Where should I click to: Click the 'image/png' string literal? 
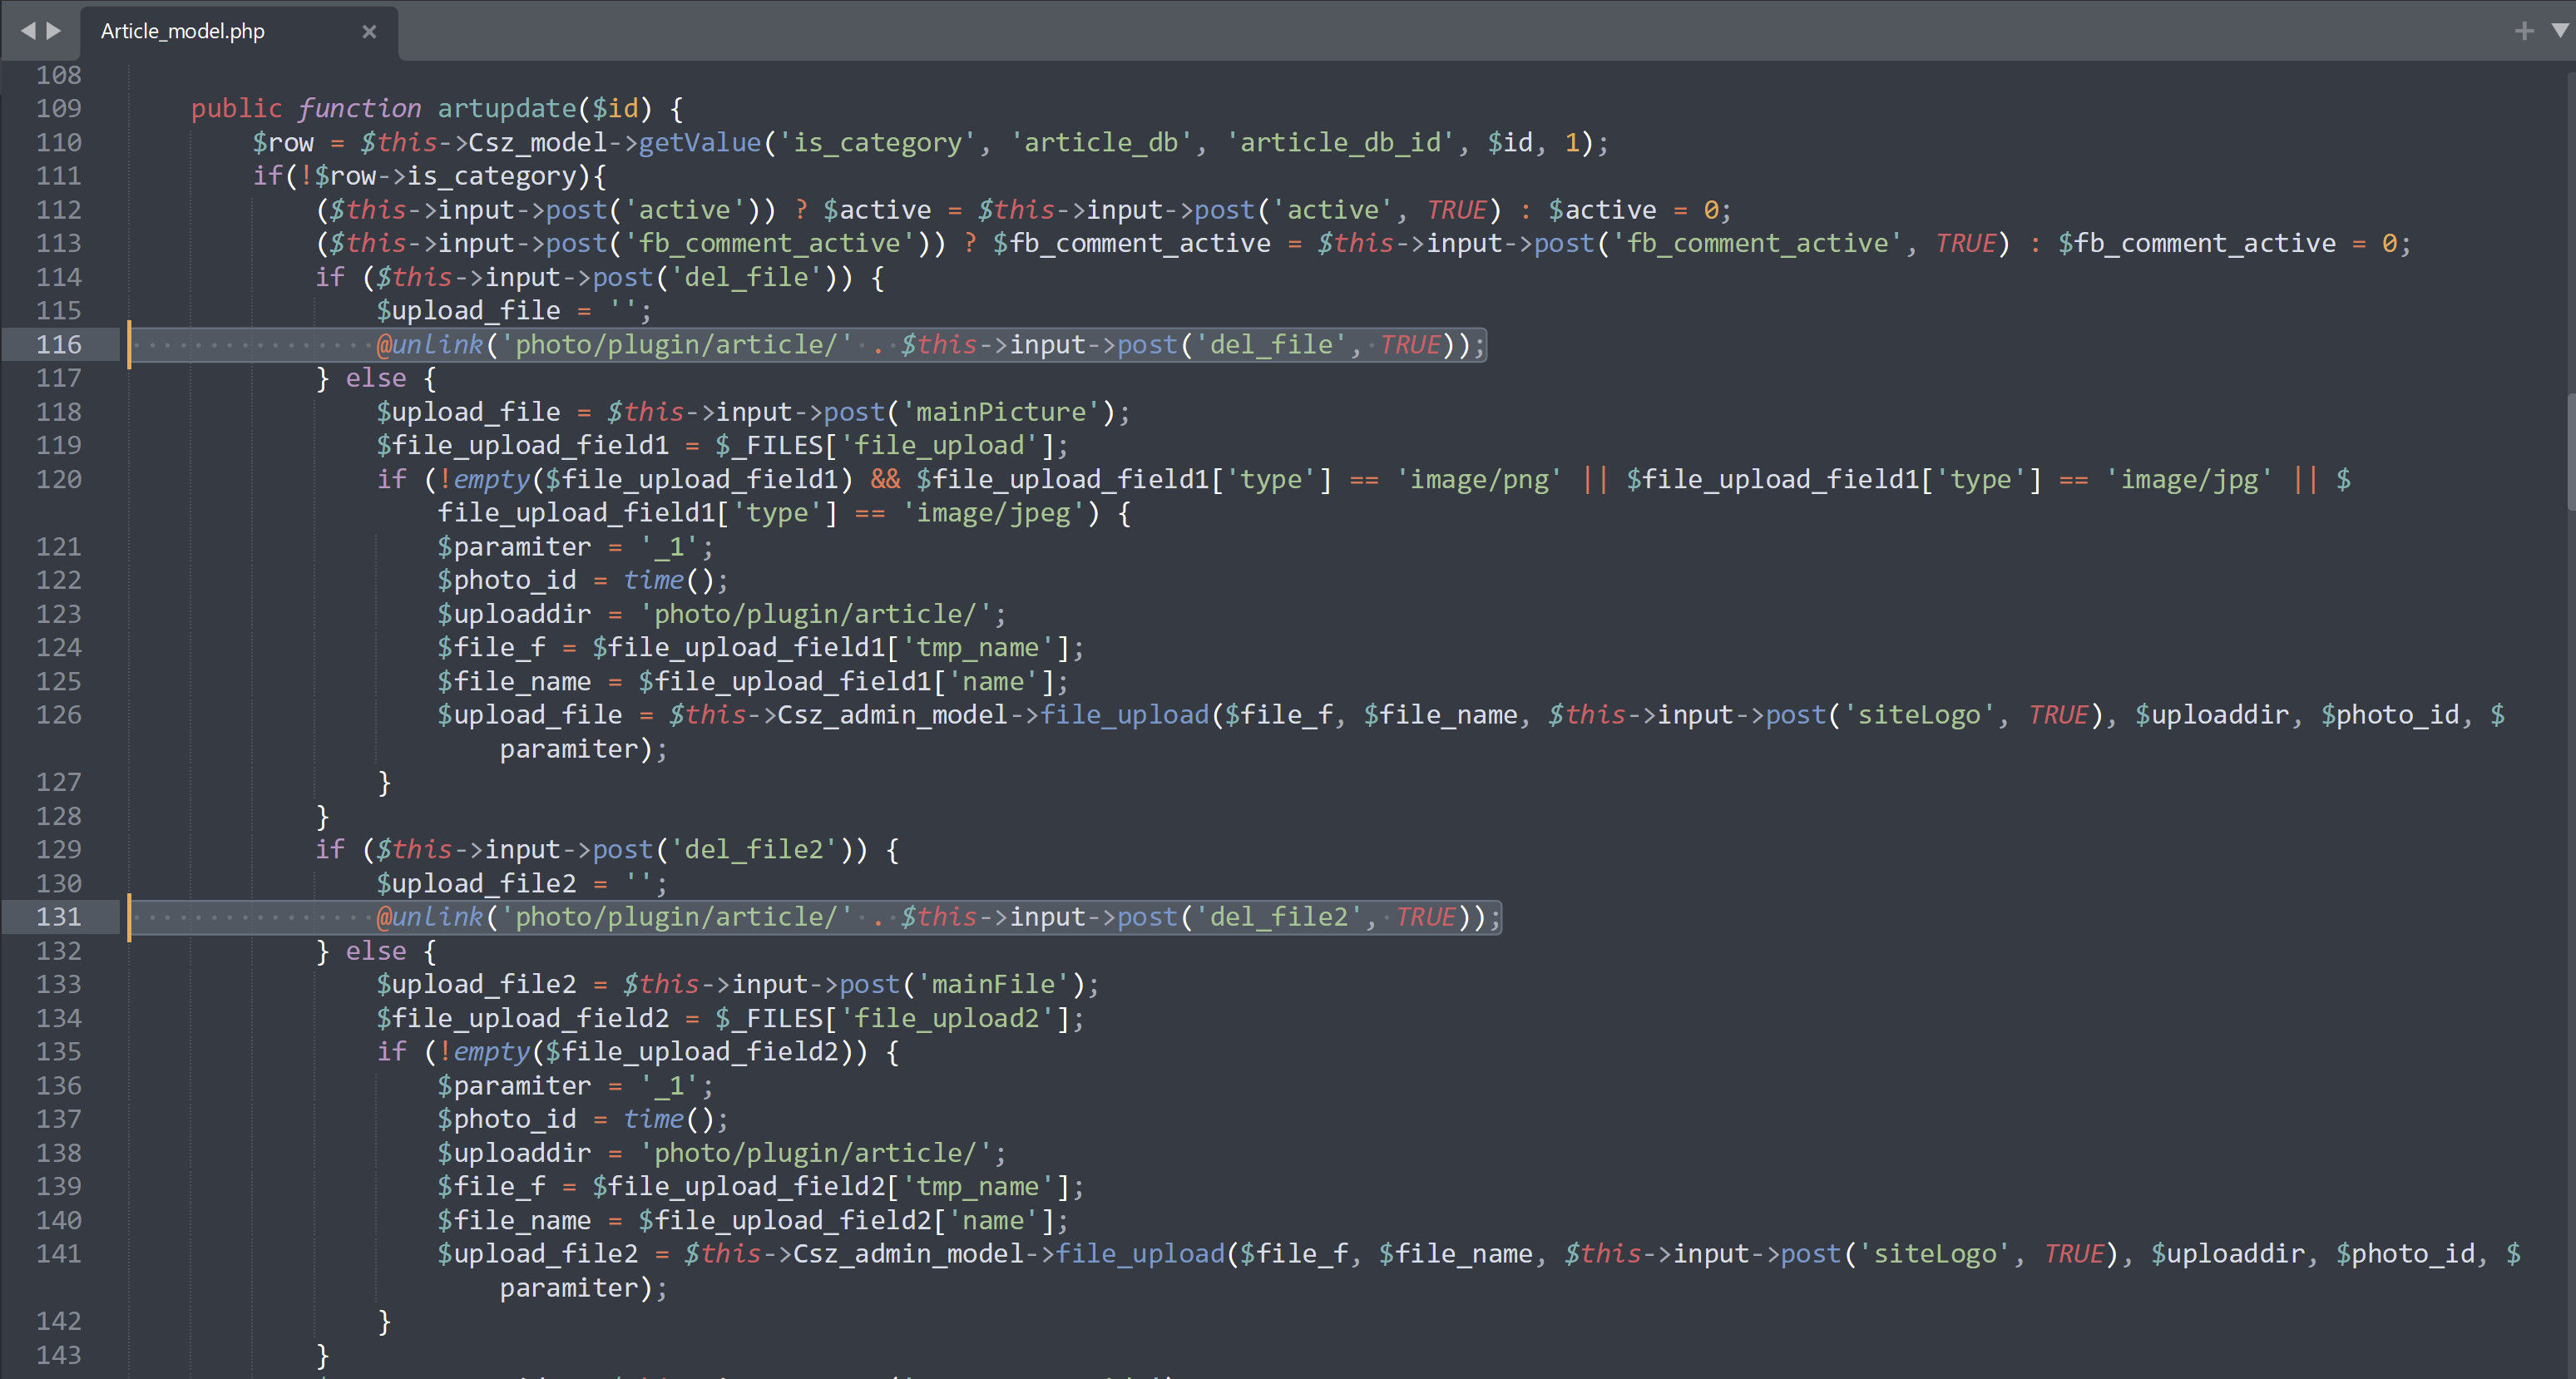click(1479, 479)
